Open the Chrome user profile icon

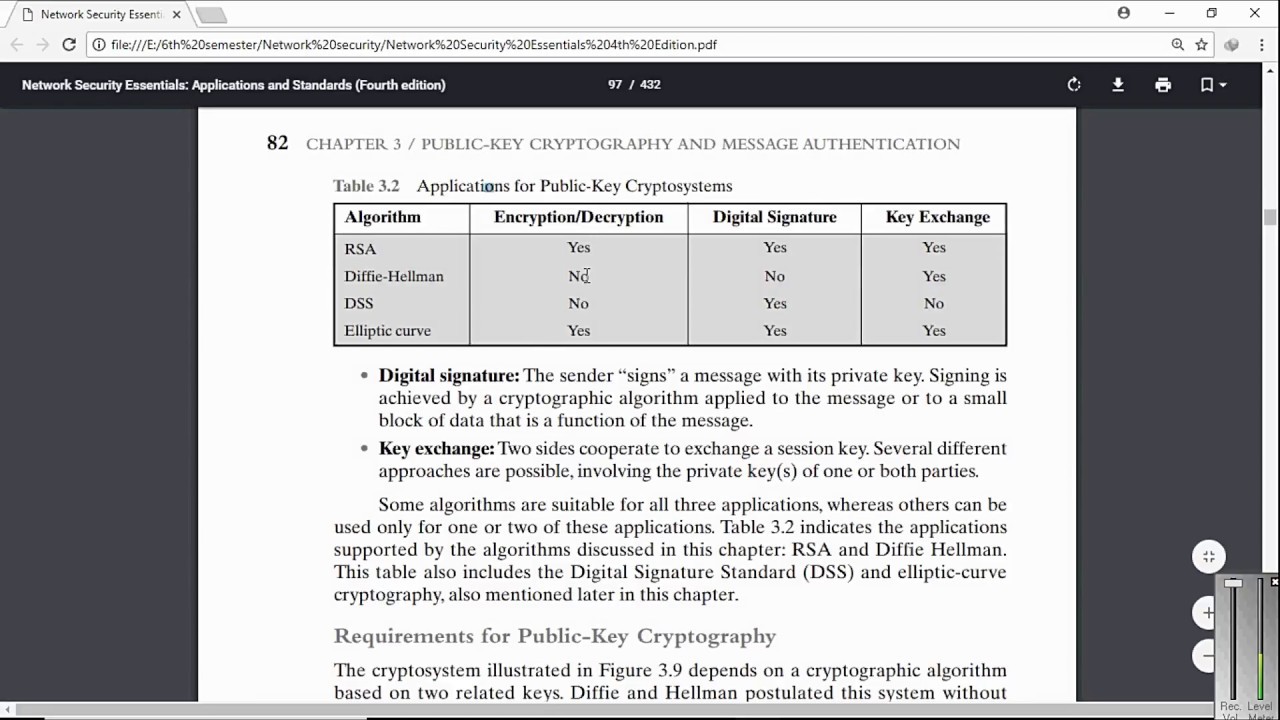pos(1124,13)
